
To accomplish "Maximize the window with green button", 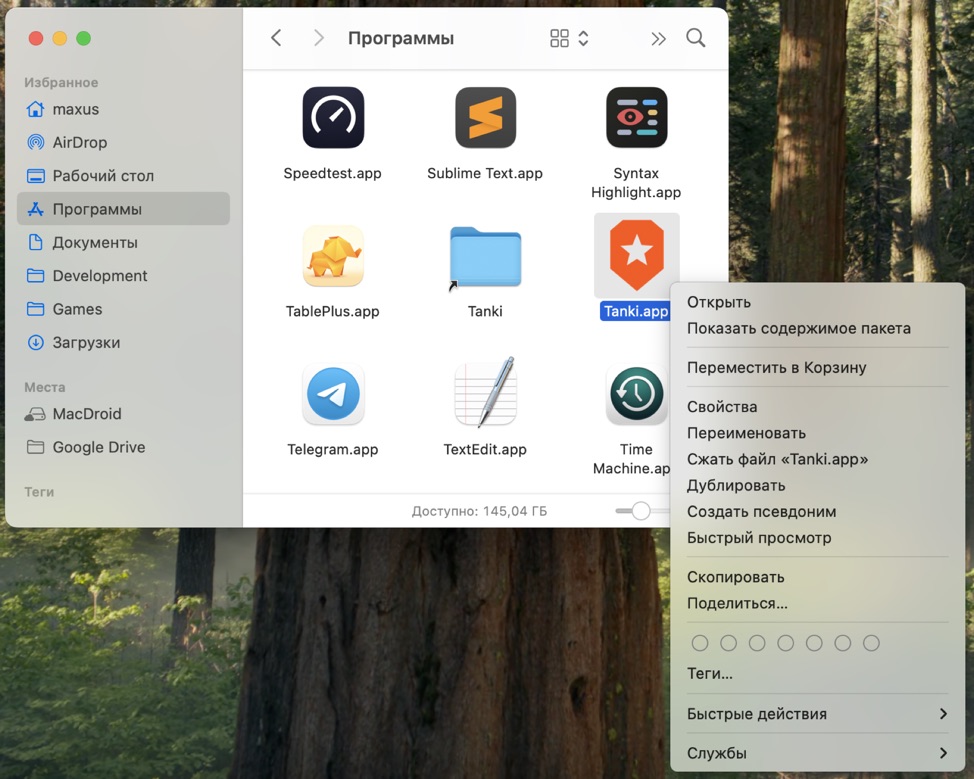I will (x=83, y=39).
